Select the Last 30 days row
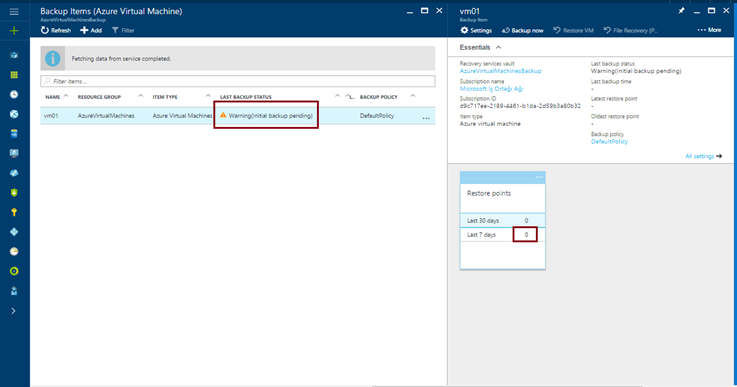 tap(502, 221)
